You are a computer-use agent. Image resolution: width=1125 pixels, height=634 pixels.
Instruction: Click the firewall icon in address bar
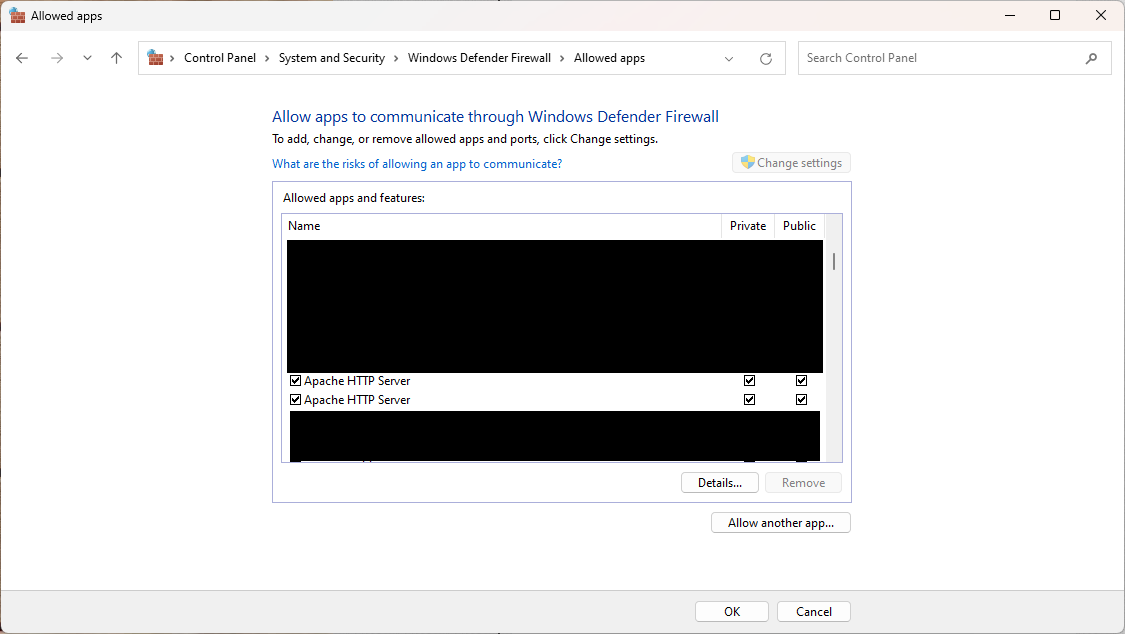[x=155, y=57]
